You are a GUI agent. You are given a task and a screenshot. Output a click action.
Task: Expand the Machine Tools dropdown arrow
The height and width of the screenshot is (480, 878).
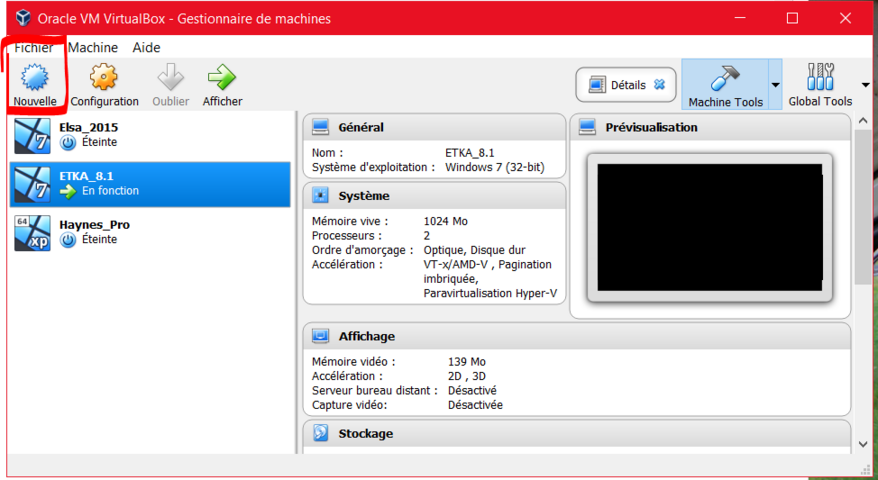point(775,85)
